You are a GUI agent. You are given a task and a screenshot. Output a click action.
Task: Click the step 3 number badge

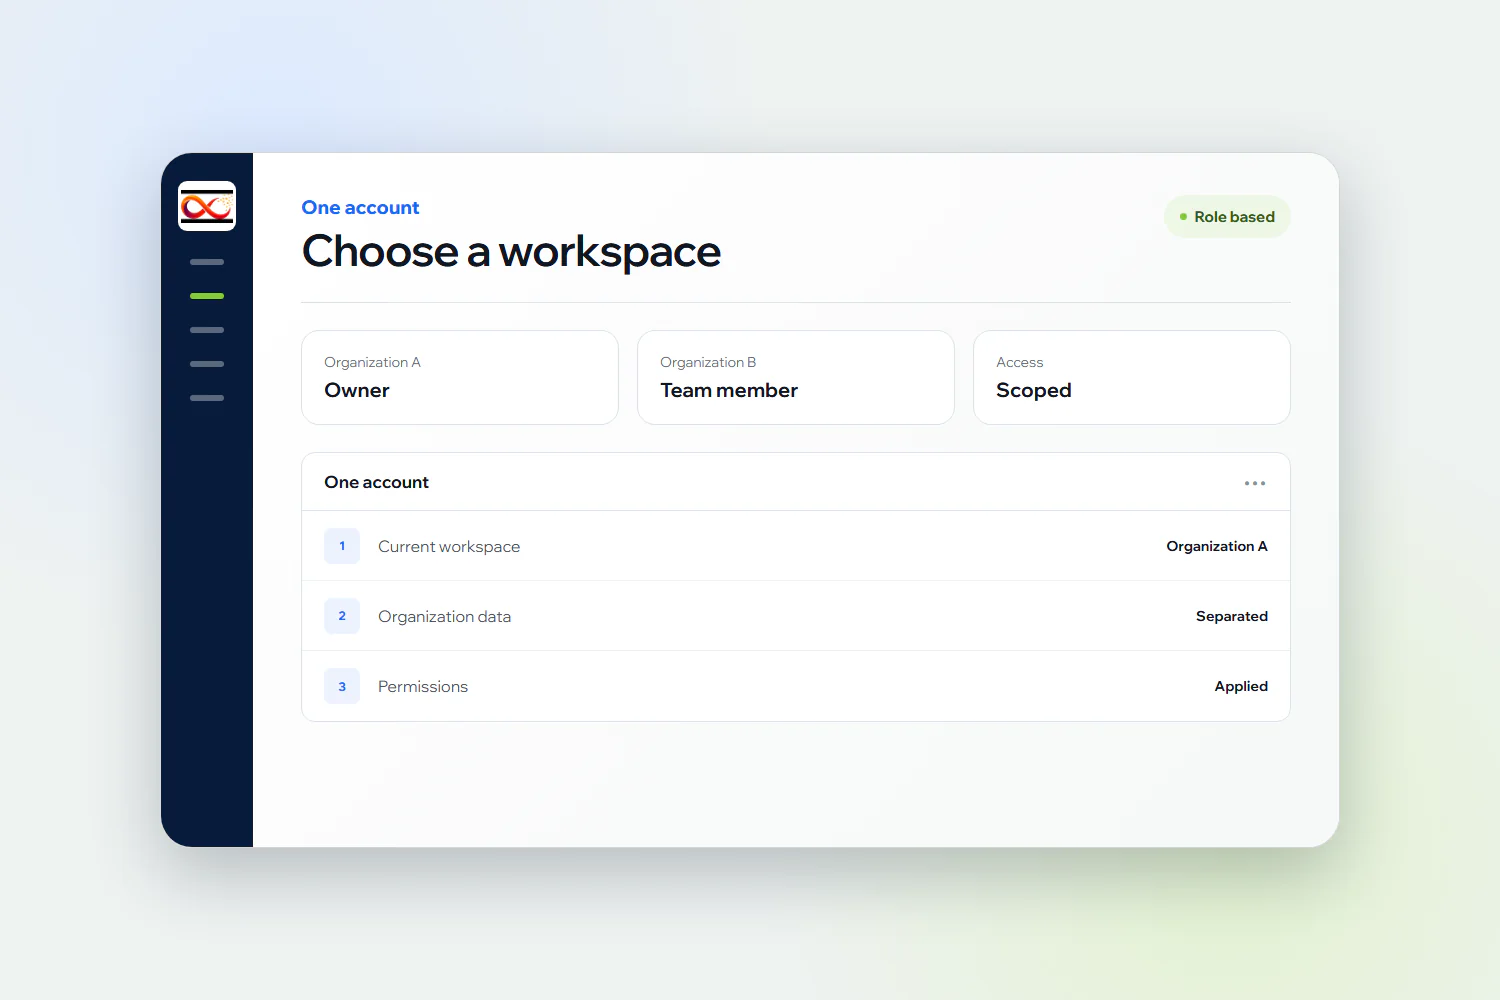tap(342, 686)
